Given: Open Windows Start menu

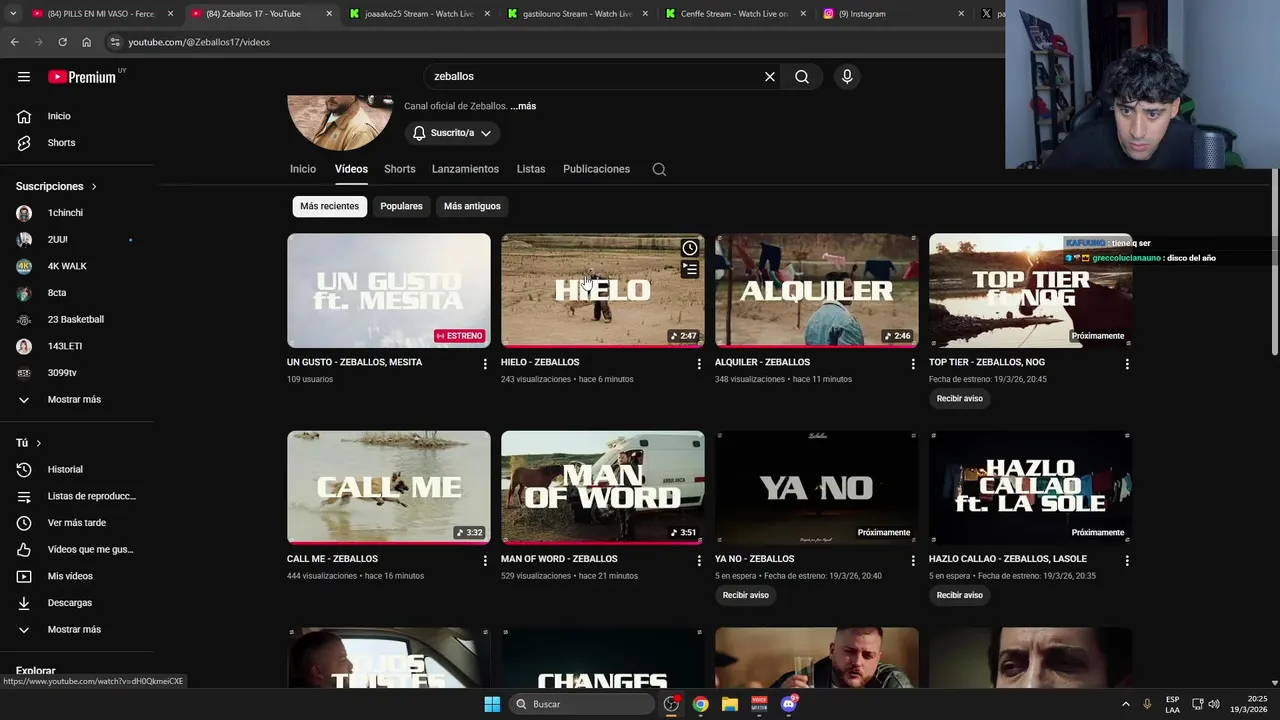Looking at the screenshot, I should (492, 704).
